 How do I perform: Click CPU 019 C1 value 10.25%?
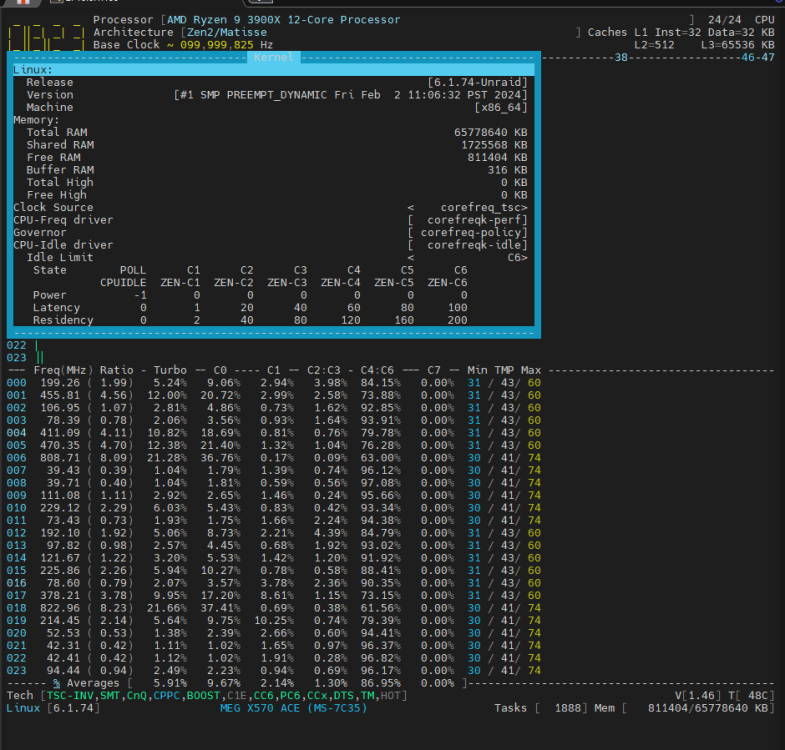[x=274, y=620]
